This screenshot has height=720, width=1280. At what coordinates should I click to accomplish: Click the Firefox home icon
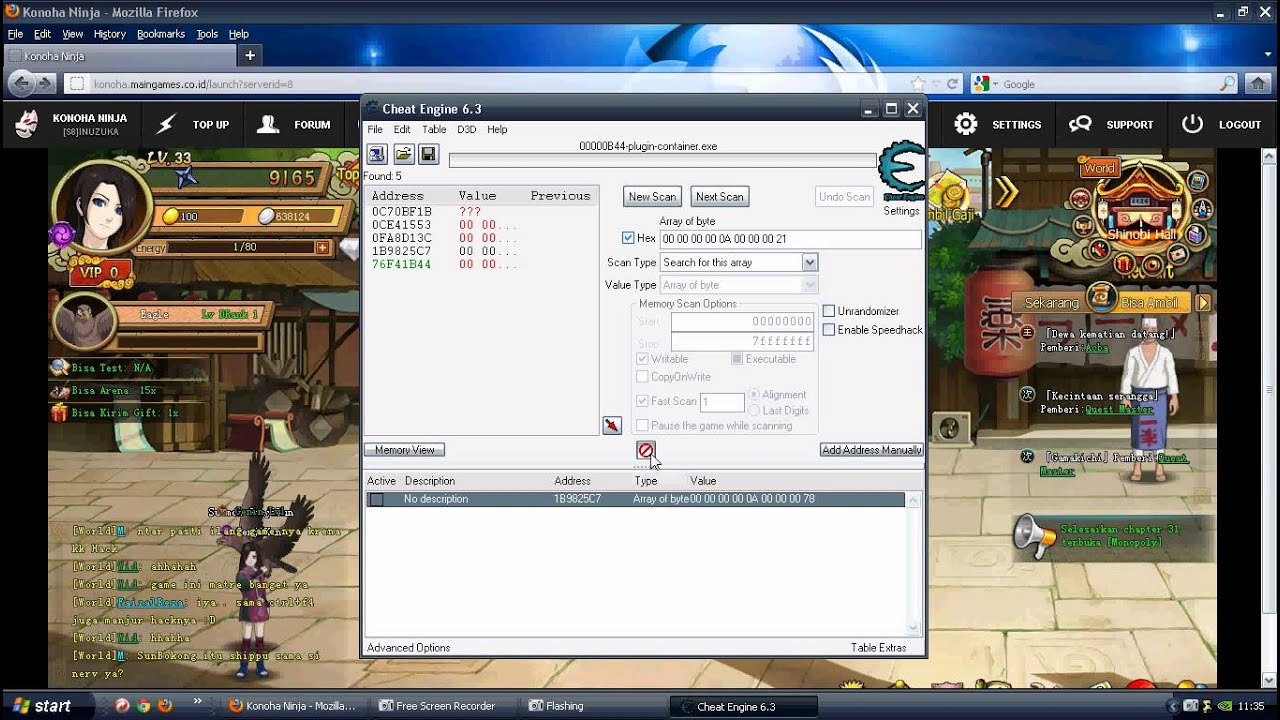click(x=1258, y=84)
